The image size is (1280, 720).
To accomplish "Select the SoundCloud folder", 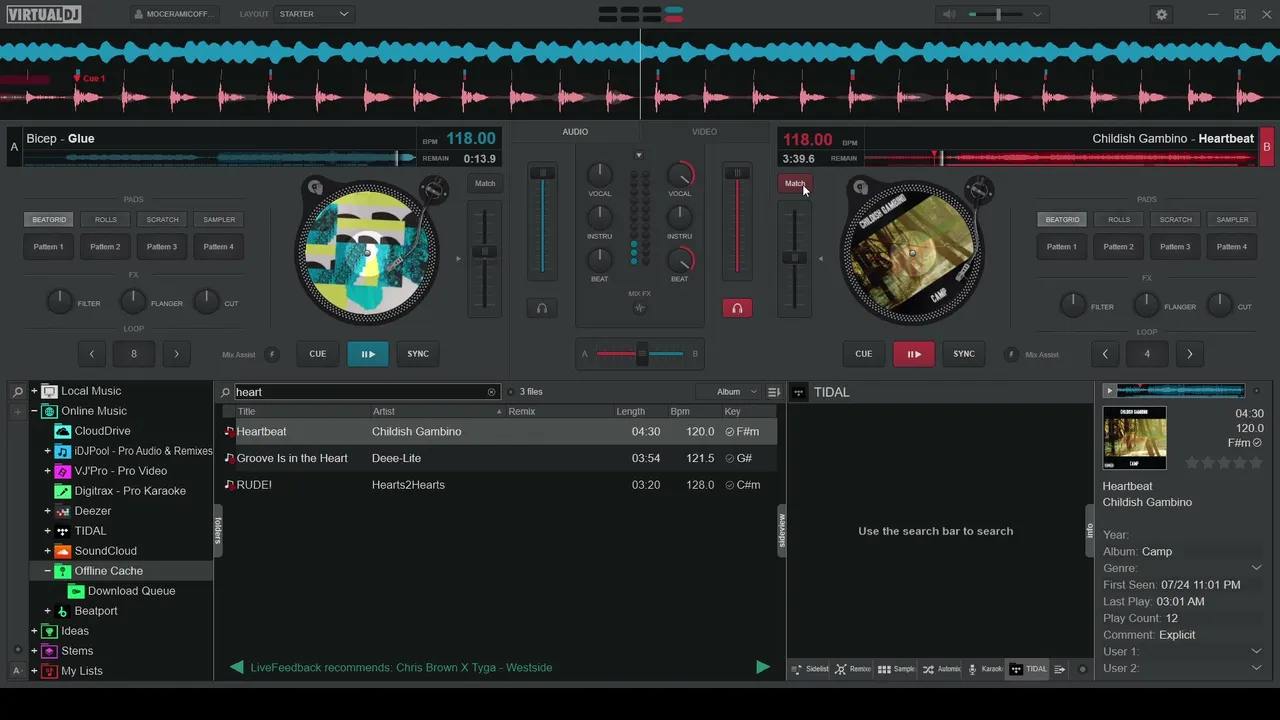I will pos(105,551).
